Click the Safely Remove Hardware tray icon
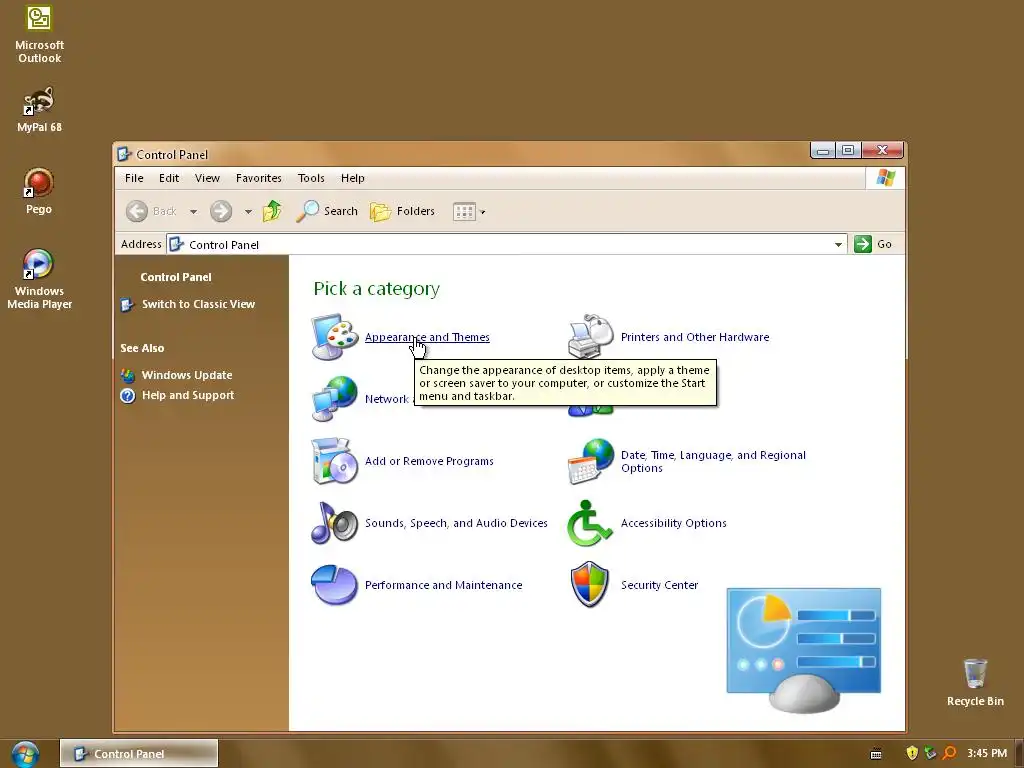Viewport: 1024px width, 768px height. coord(930,753)
